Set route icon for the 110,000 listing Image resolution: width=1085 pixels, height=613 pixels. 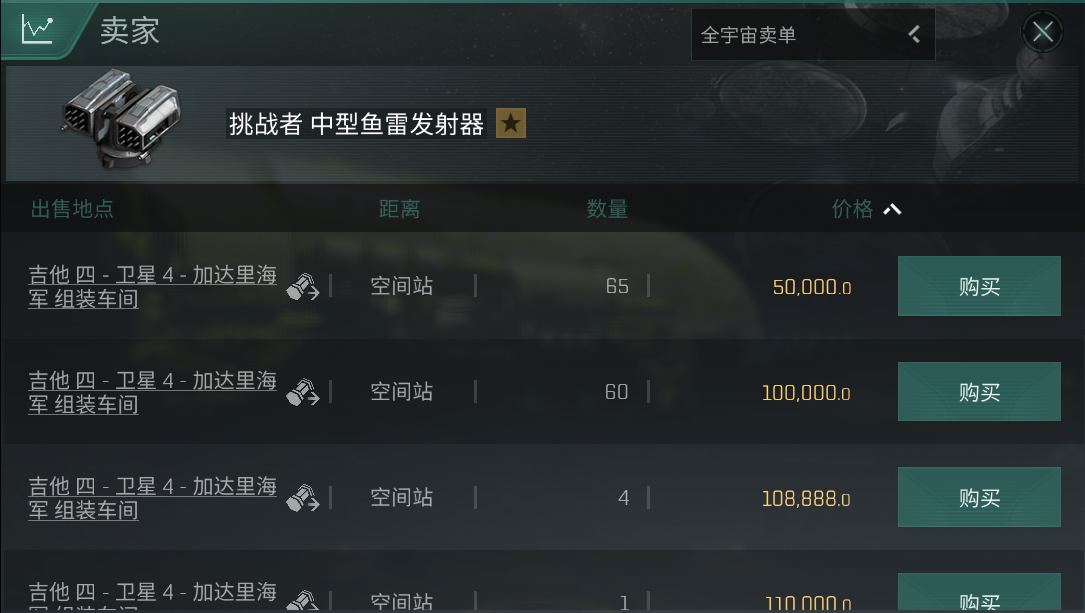point(302,601)
